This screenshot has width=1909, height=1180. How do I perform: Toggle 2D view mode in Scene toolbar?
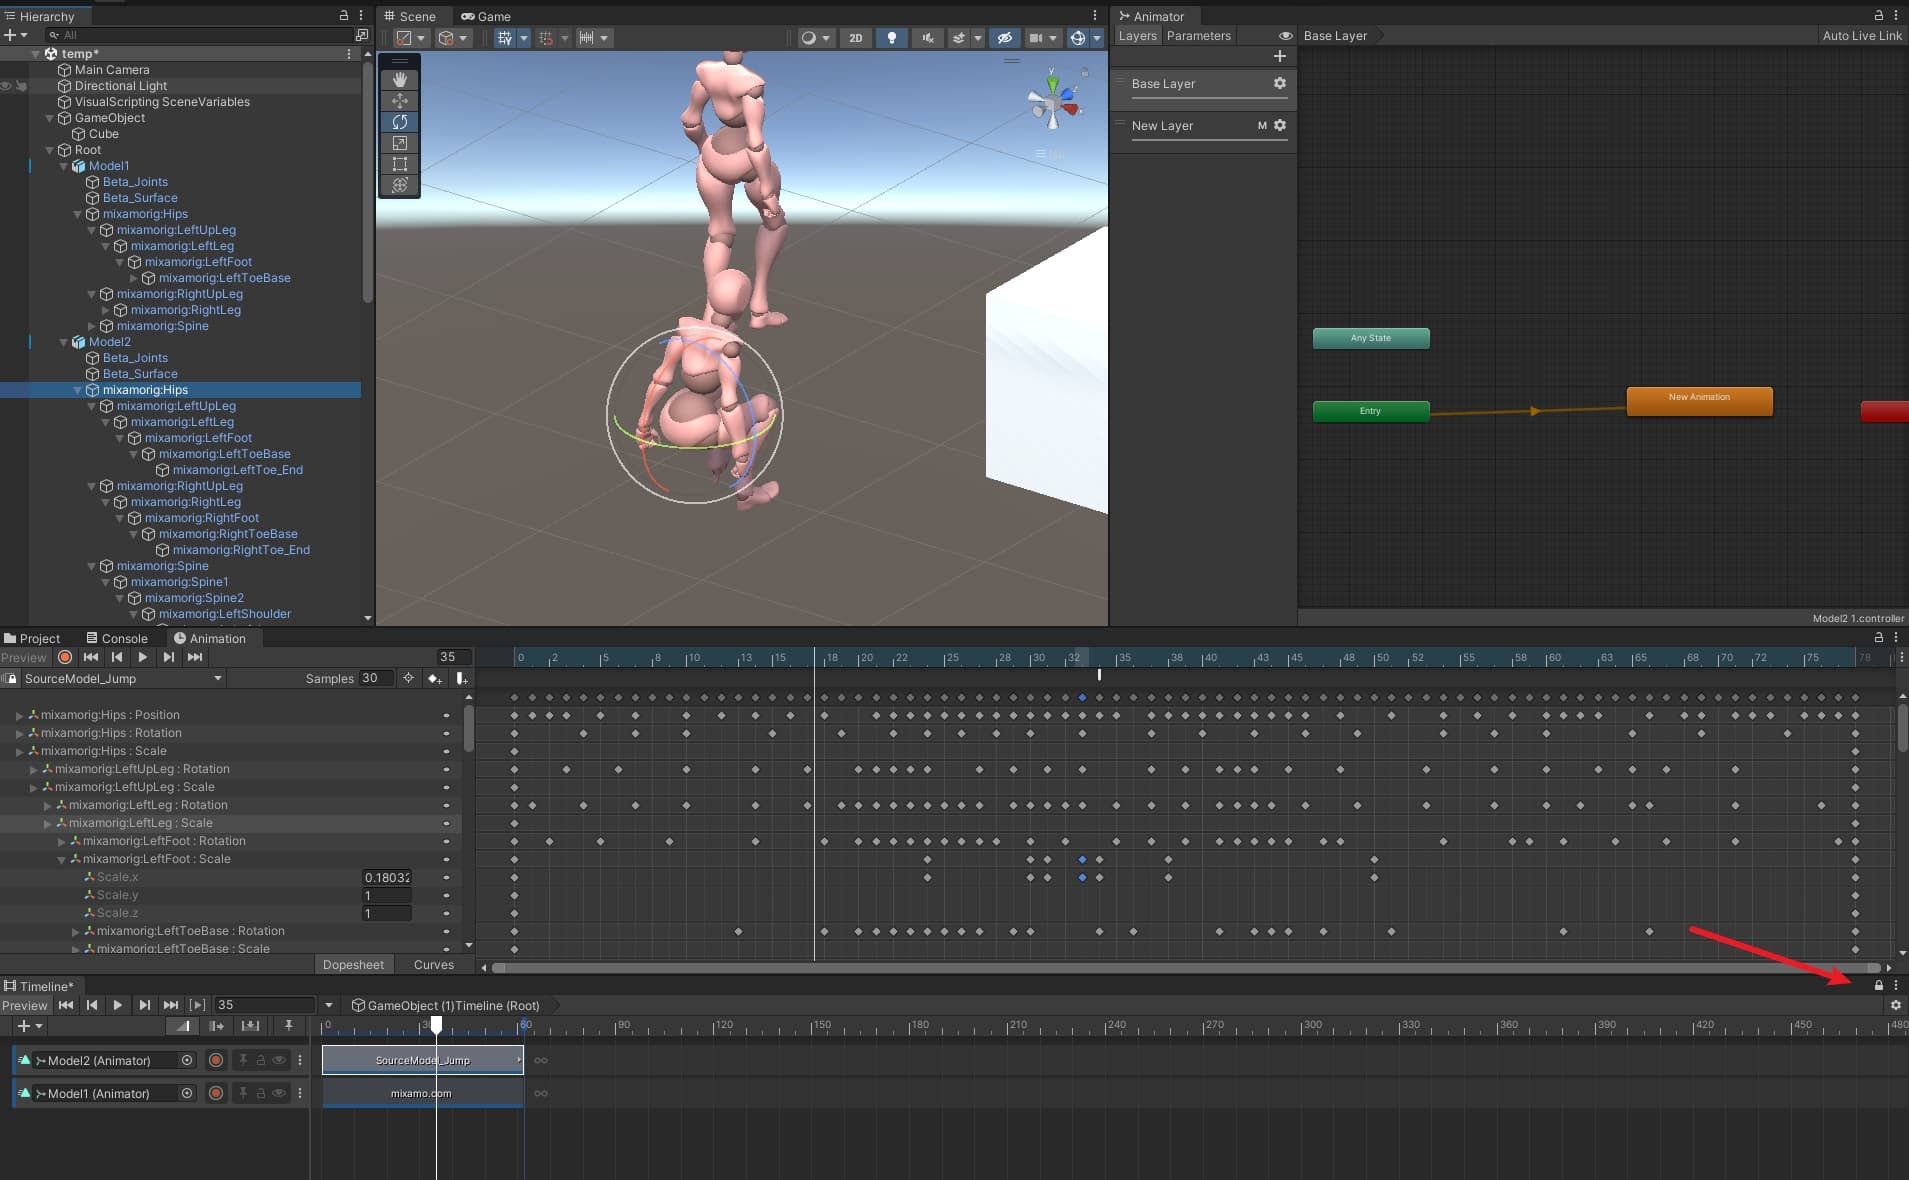coord(856,37)
